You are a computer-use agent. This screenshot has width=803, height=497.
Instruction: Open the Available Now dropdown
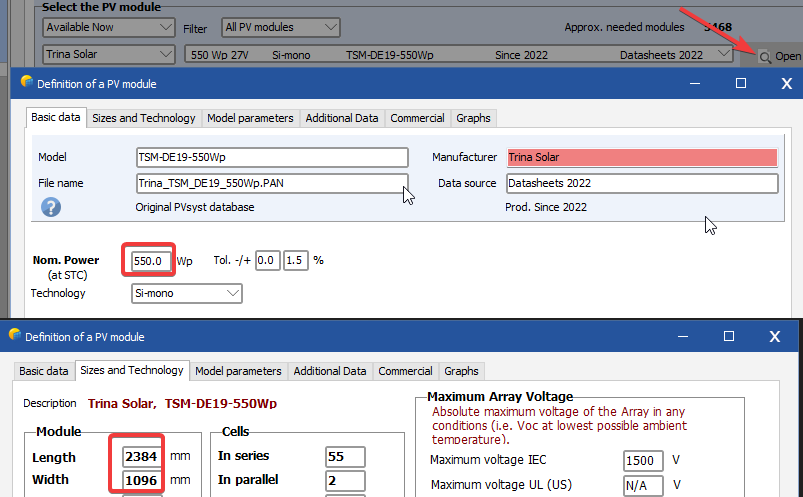pyautogui.click(x=109, y=27)
